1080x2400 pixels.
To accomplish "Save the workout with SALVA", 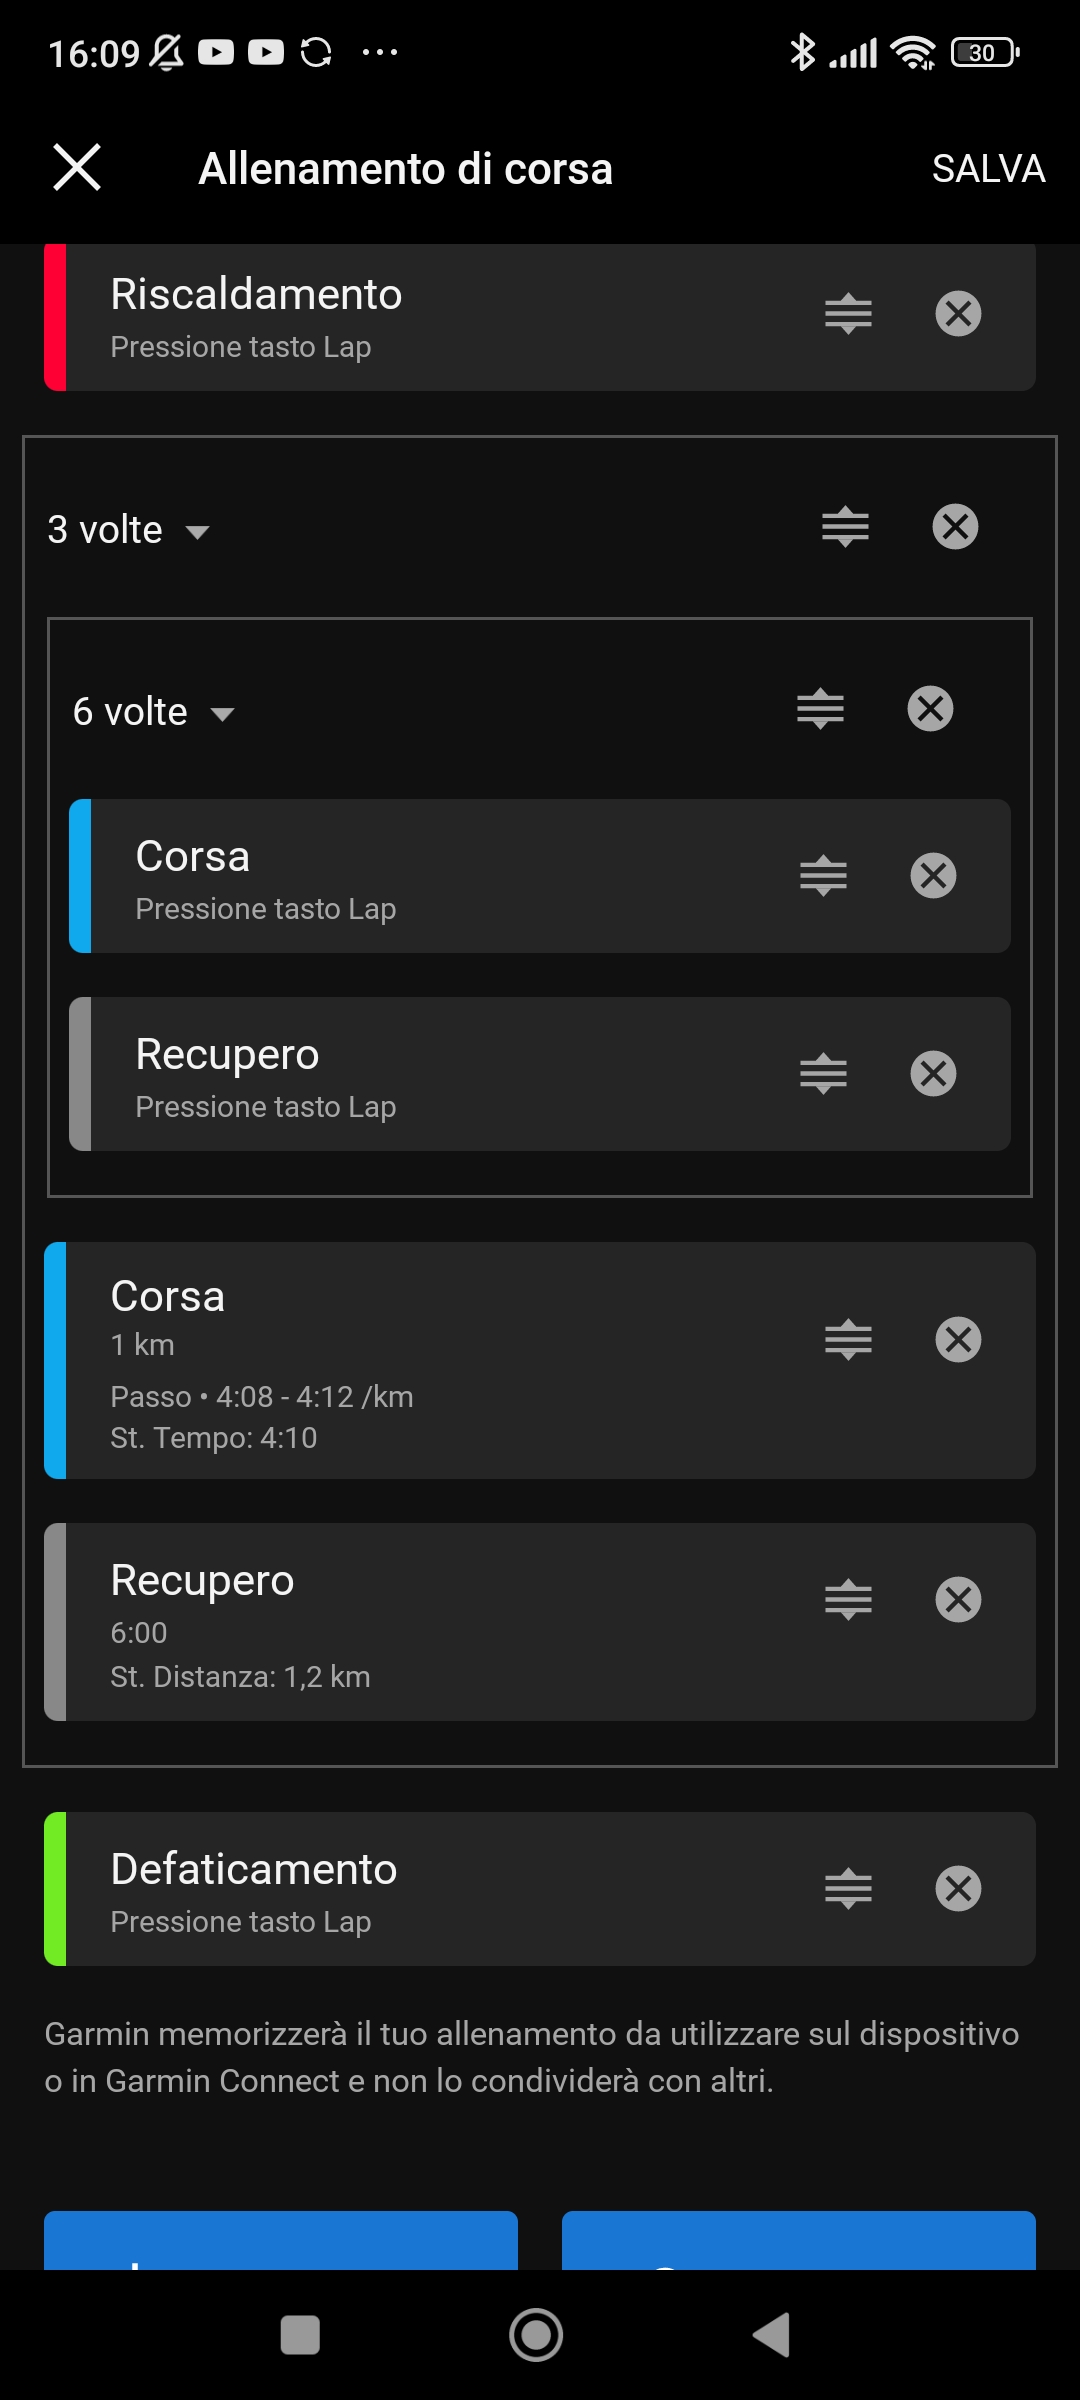I will click(x=988, y=168).
